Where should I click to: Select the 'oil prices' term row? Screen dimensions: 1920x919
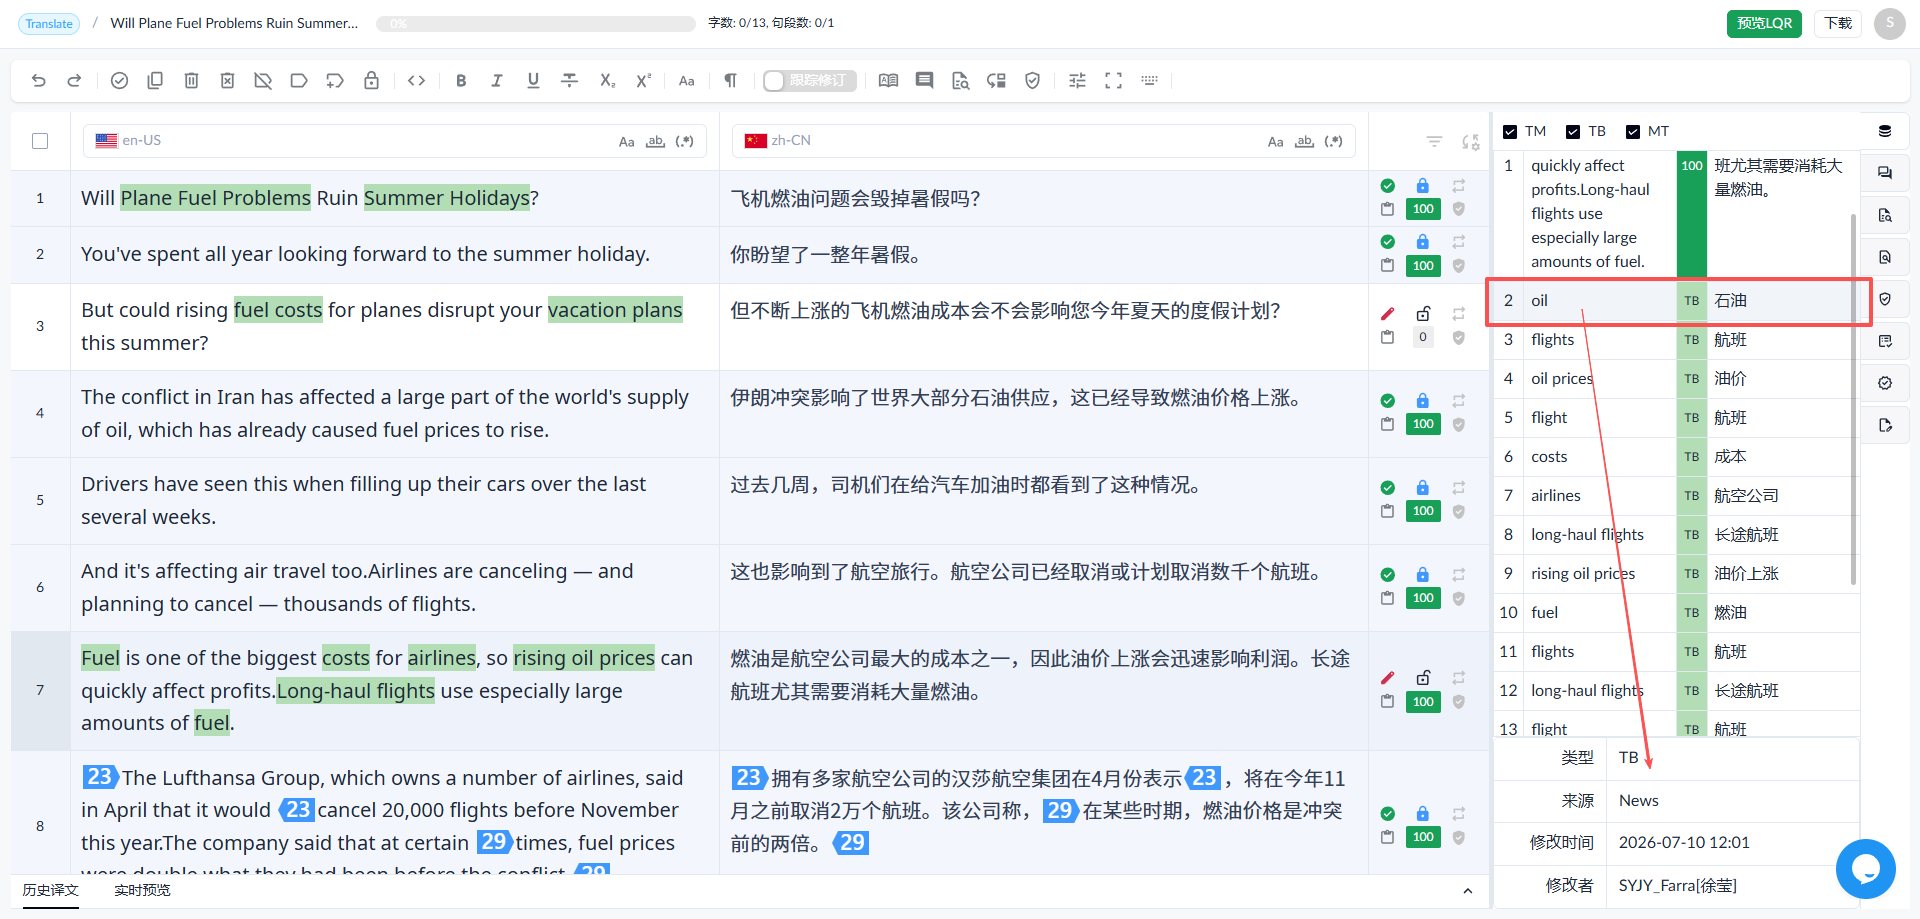tap(1676, 379)
